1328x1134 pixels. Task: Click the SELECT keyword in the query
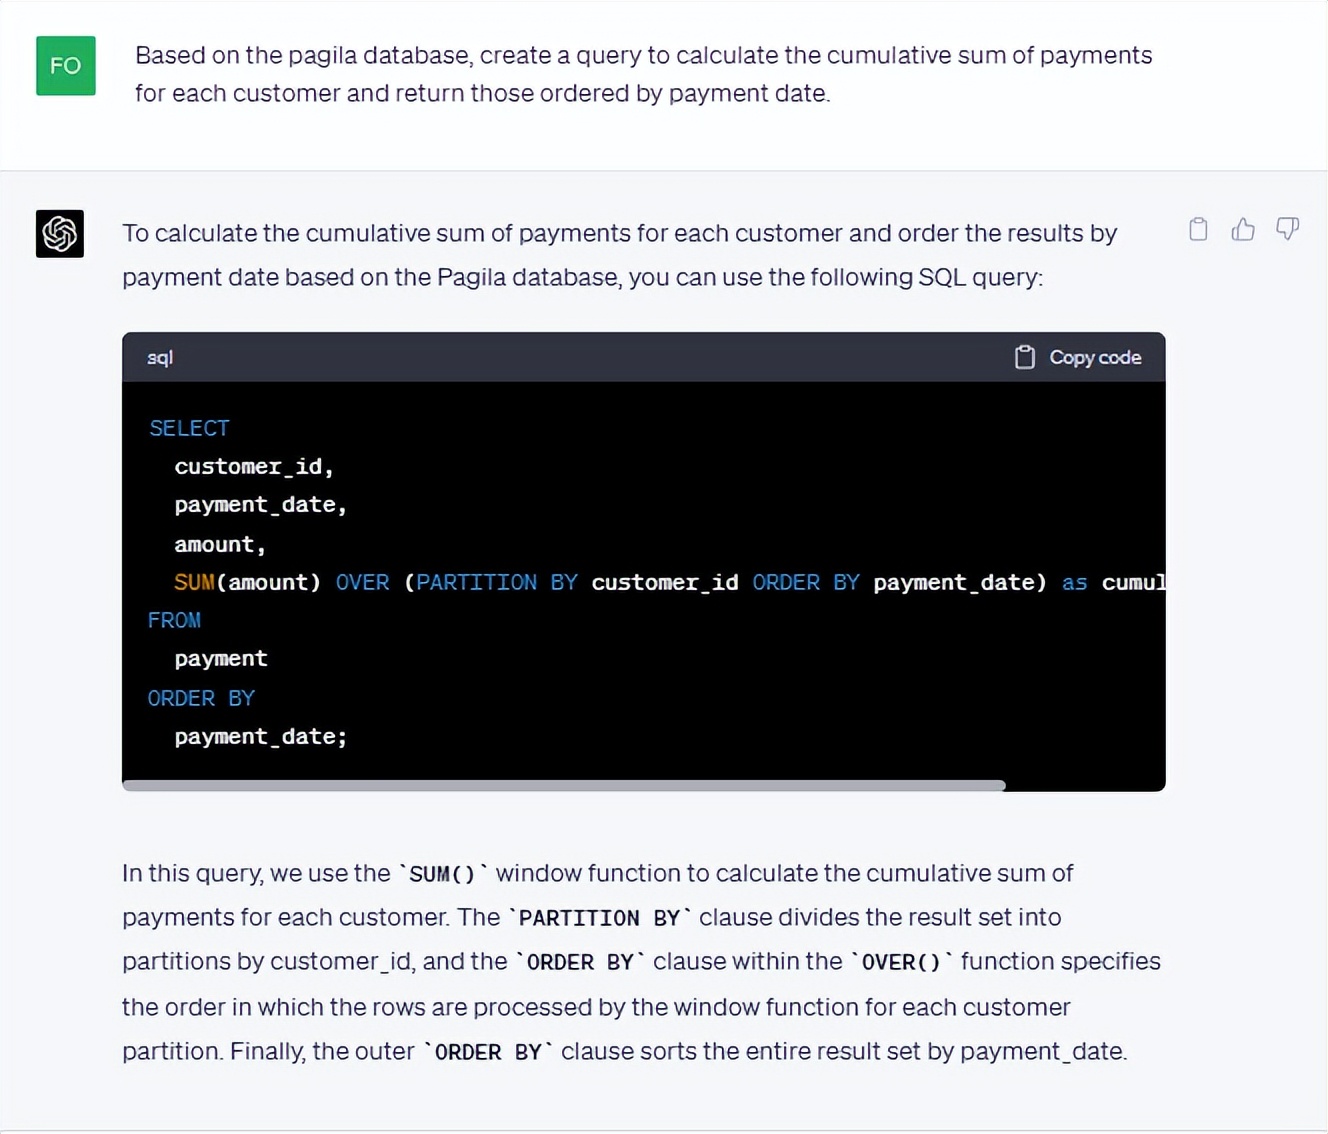coord(189,427)
